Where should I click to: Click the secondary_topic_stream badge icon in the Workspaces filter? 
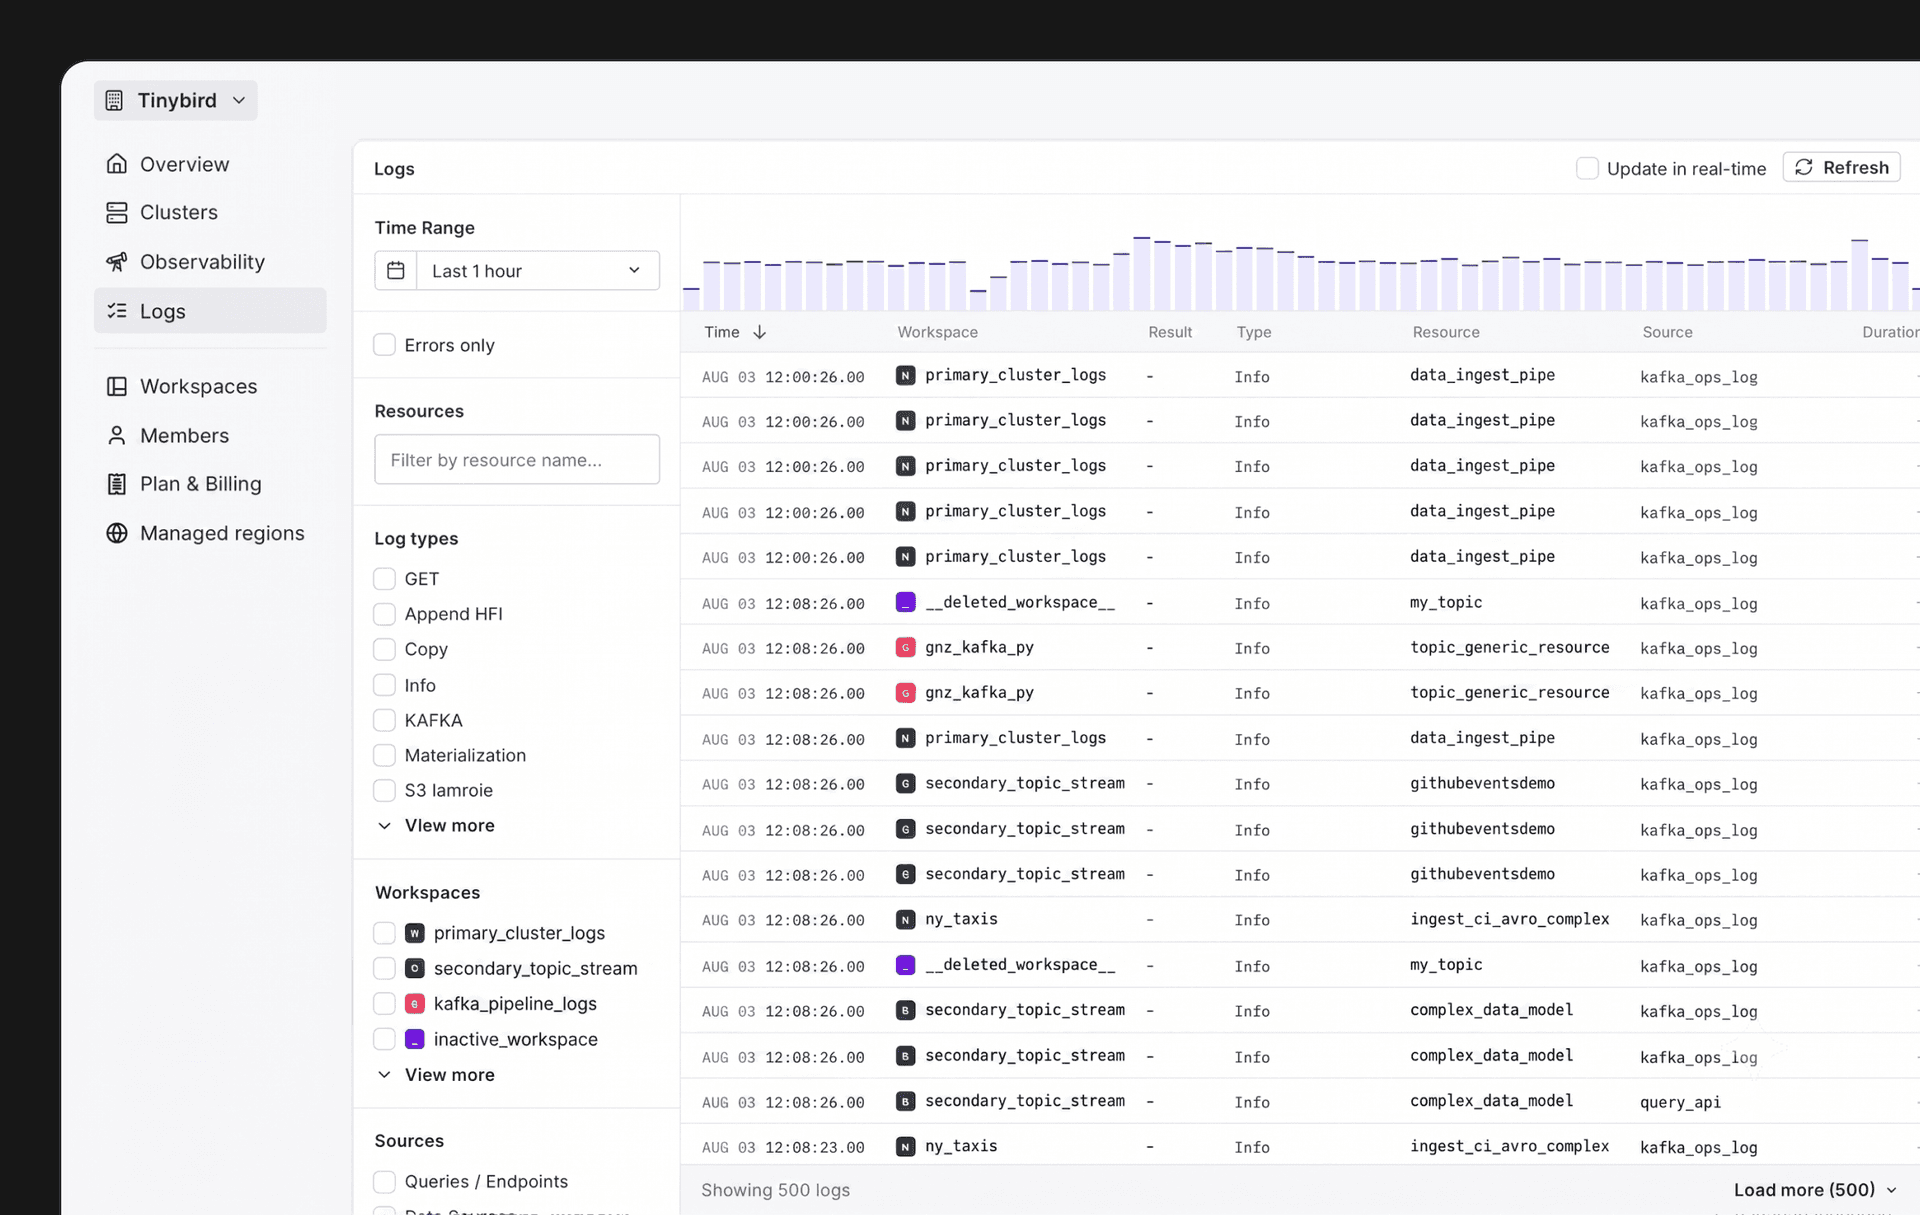pyautogui.click(x=414, y=968)
